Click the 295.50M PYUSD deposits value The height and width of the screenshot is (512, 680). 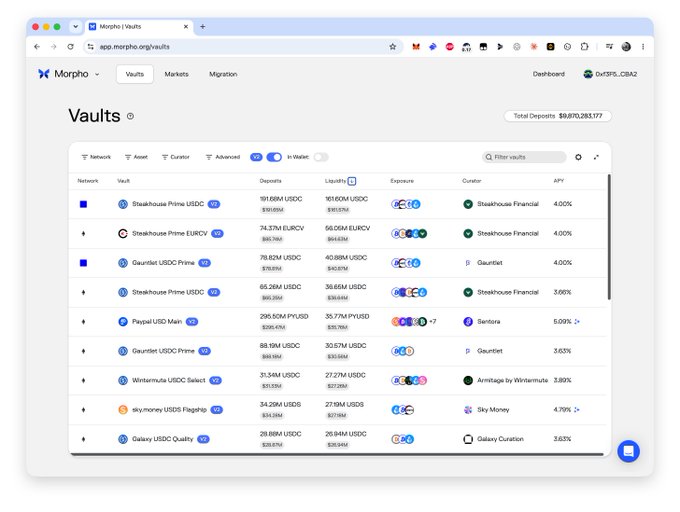[284, 316]
